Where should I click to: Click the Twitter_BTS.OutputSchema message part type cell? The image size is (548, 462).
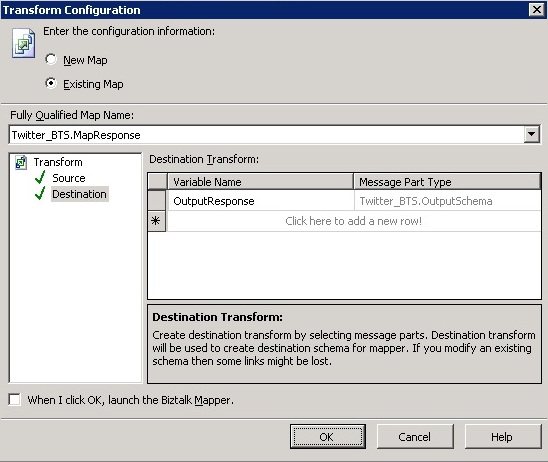[447, 201]
